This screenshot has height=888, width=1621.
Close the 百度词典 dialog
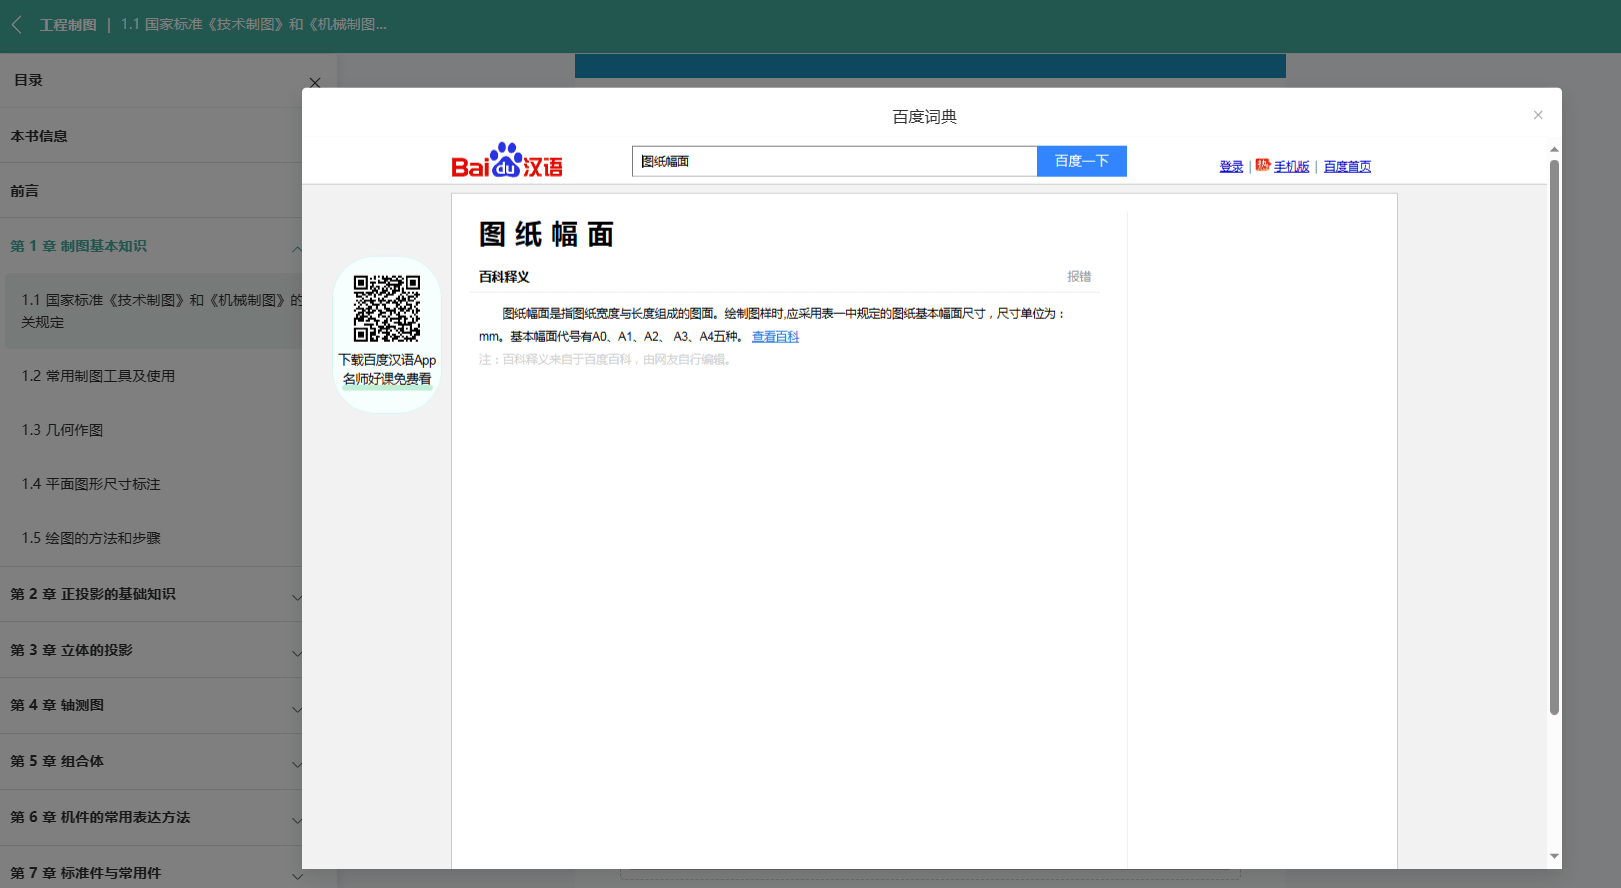click(1538, 115)
